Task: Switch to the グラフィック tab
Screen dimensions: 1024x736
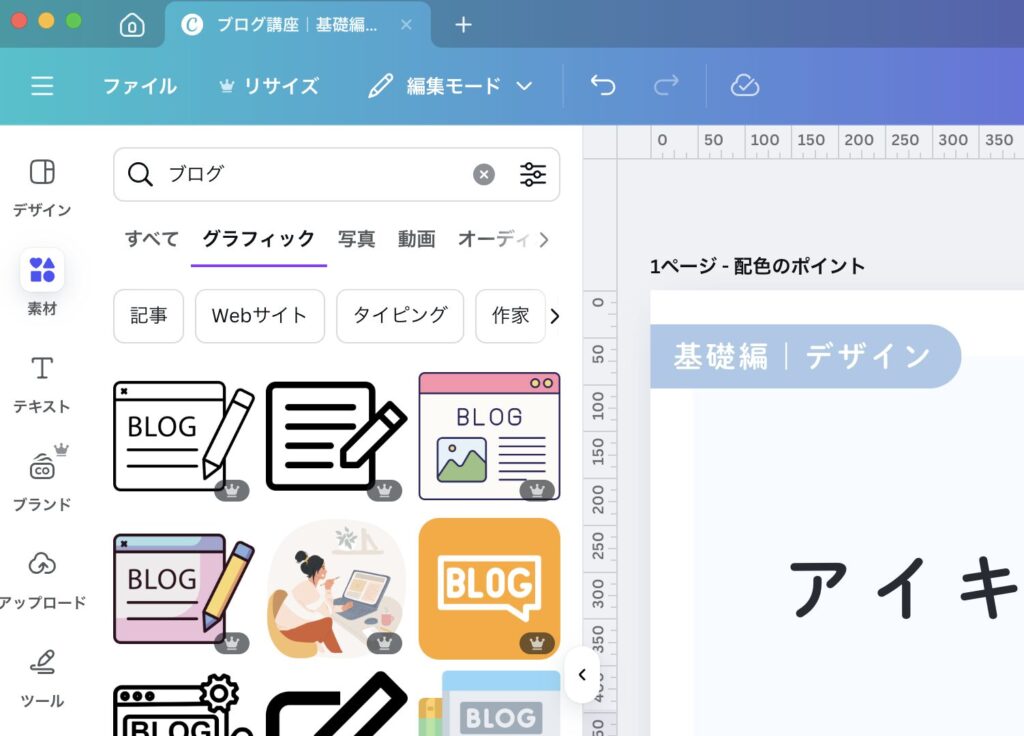Action: [x=259, y=239]
